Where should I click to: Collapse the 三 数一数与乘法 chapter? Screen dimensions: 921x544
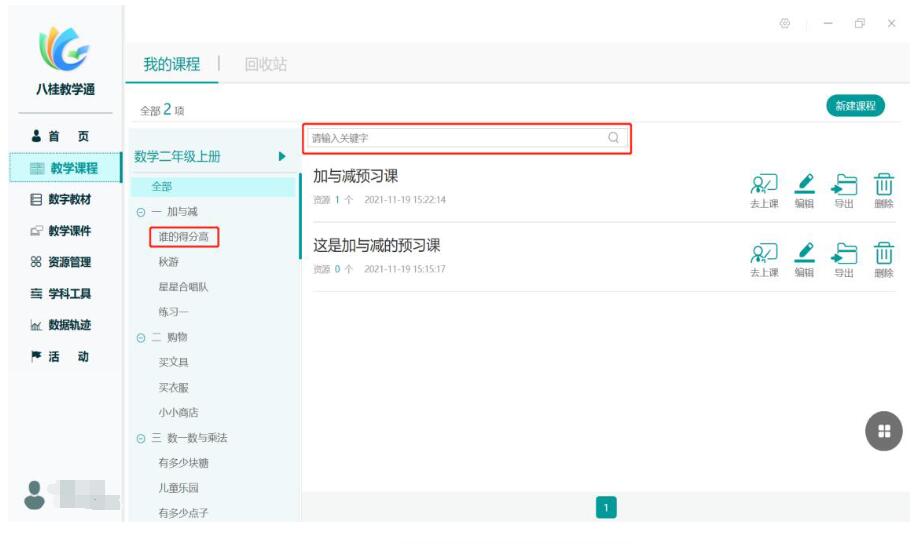pos(140,439)
